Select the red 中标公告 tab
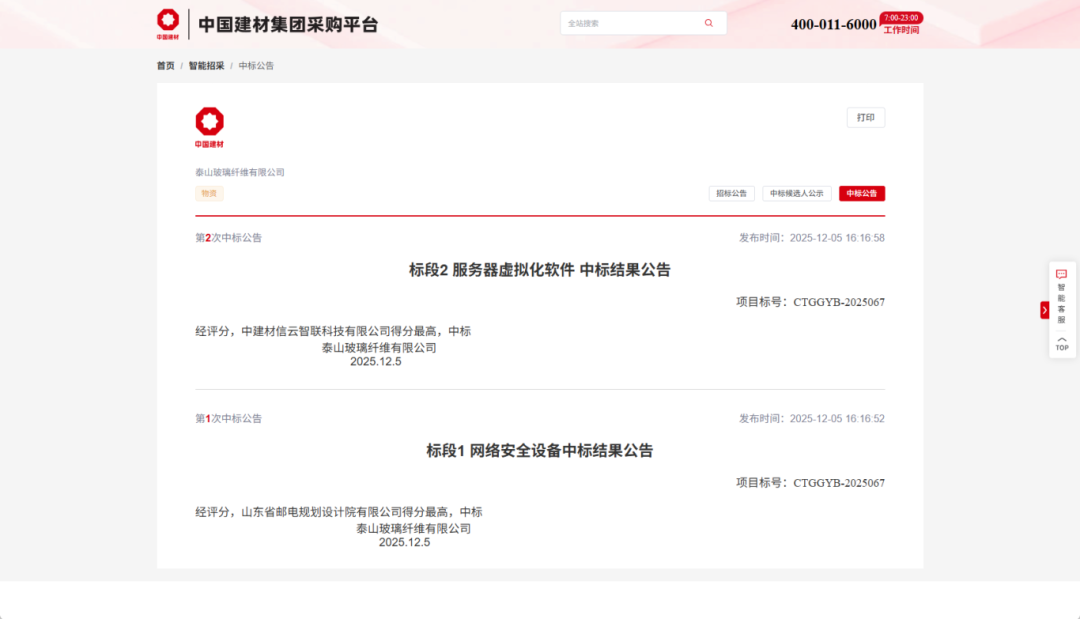The image size is (1080, 619). 861,193
